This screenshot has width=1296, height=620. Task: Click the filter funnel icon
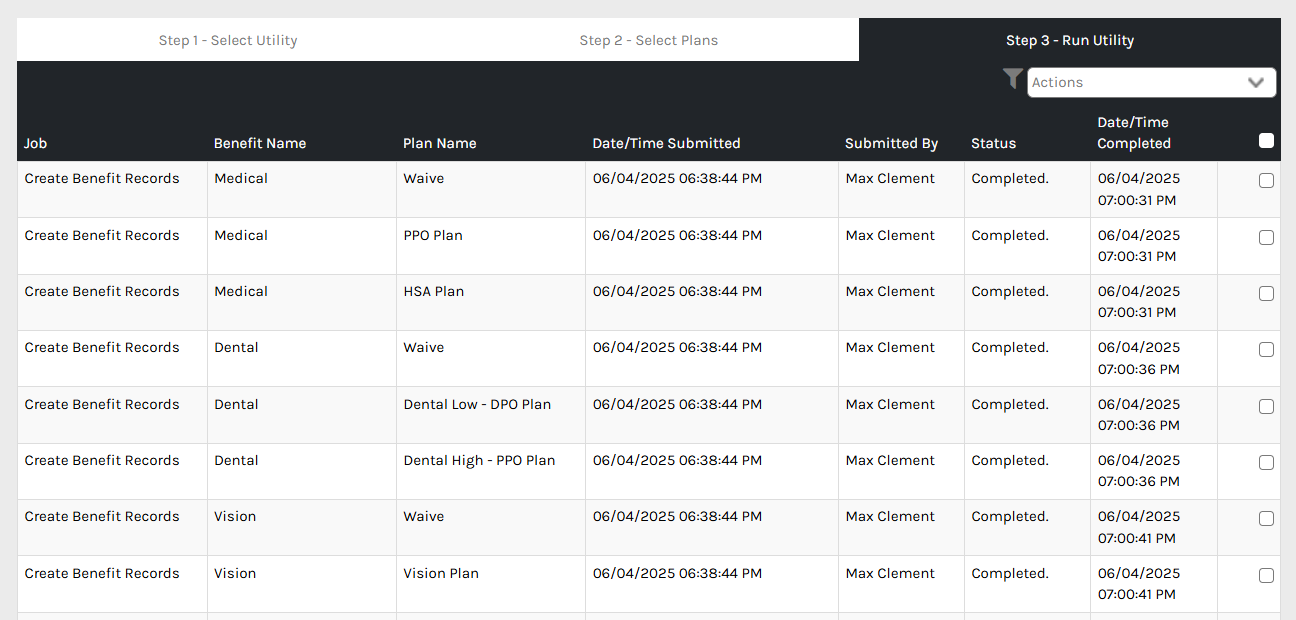pyautogui.click(x=1012, y=79)
